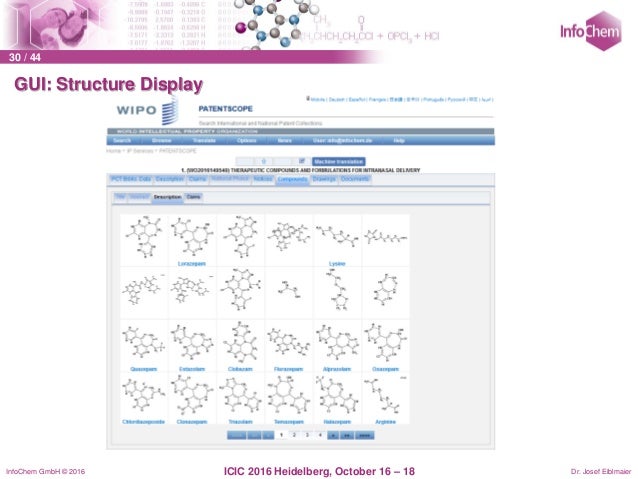Image resolution: width=638 pixels, height=479 pixels.
Task: Click the structure drawing above Arginine
Action: point(385,396)
